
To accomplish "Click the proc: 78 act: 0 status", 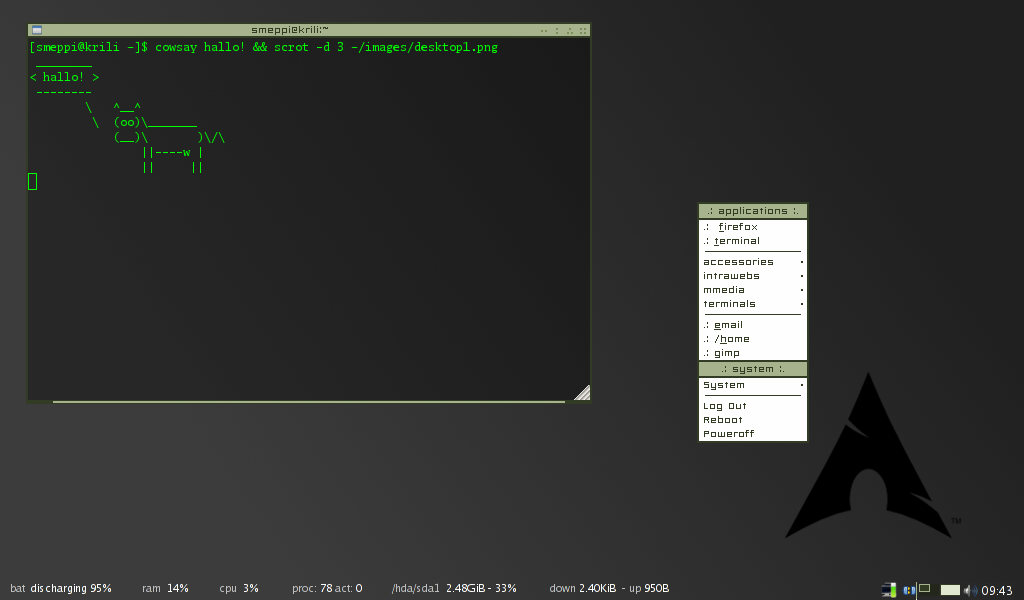I will [327, 588].
